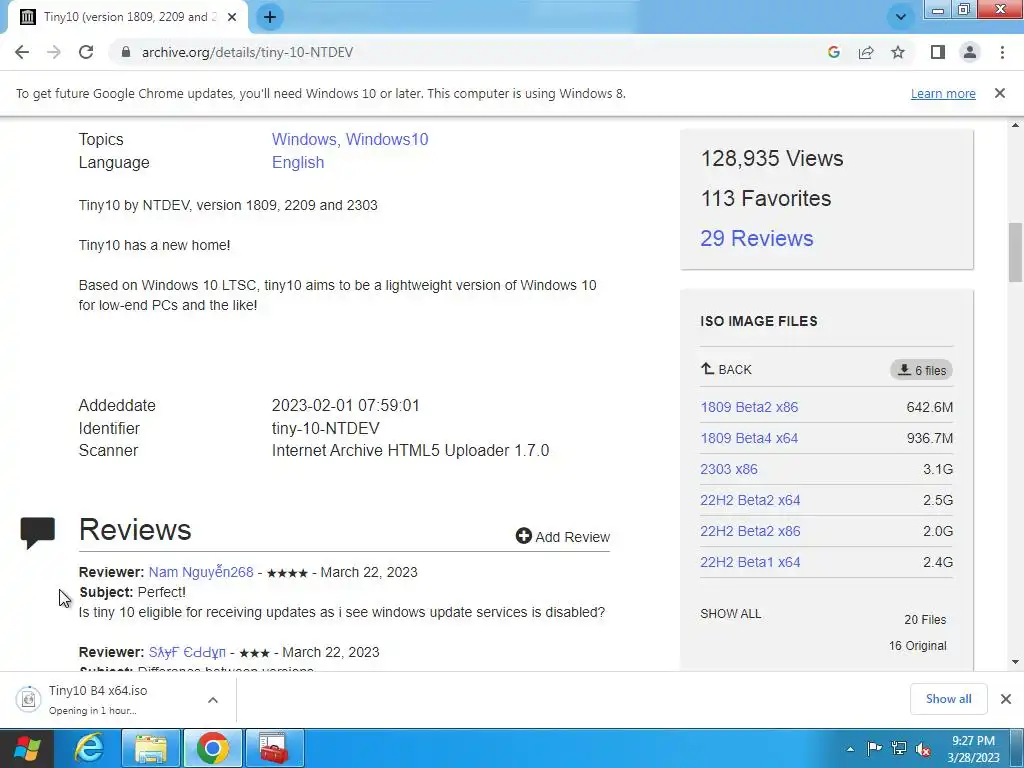Click the Add Review button
1024x768 pixels.
562,537
